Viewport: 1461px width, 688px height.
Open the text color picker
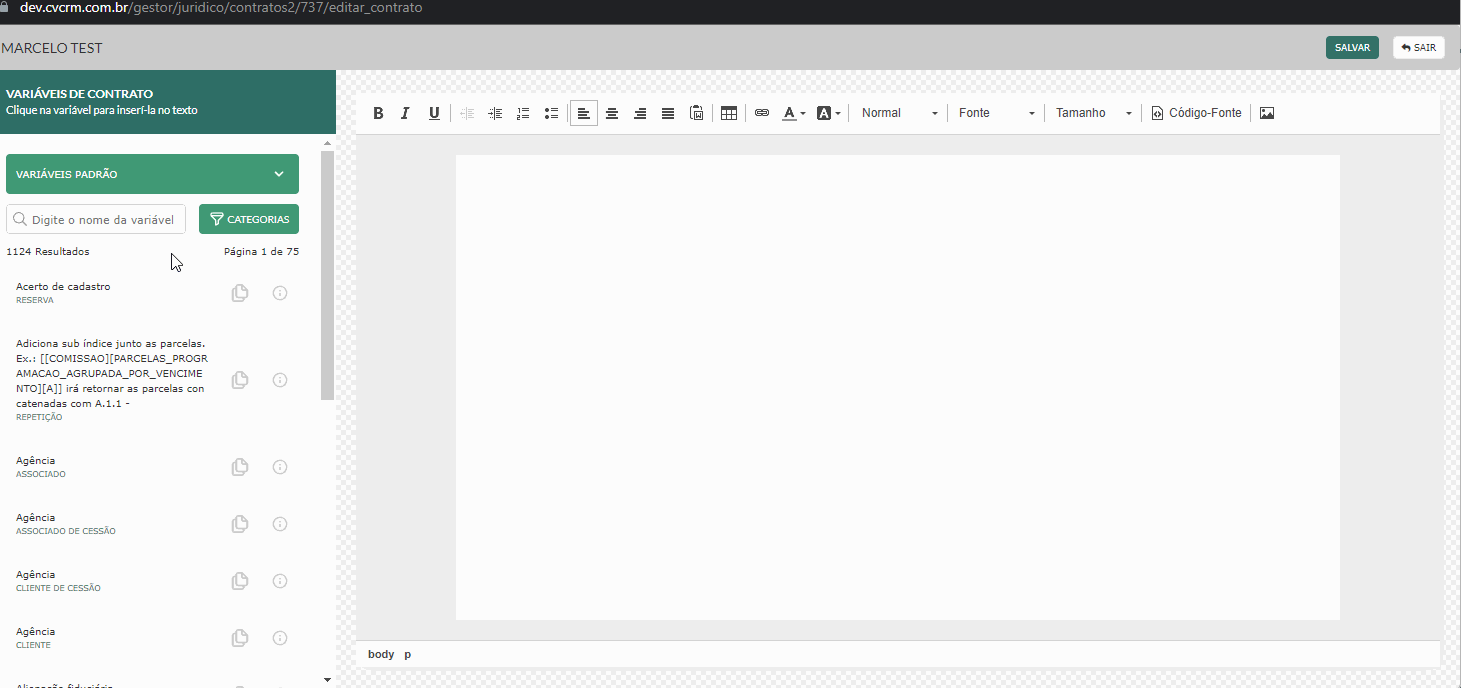(x=794, y=113)
